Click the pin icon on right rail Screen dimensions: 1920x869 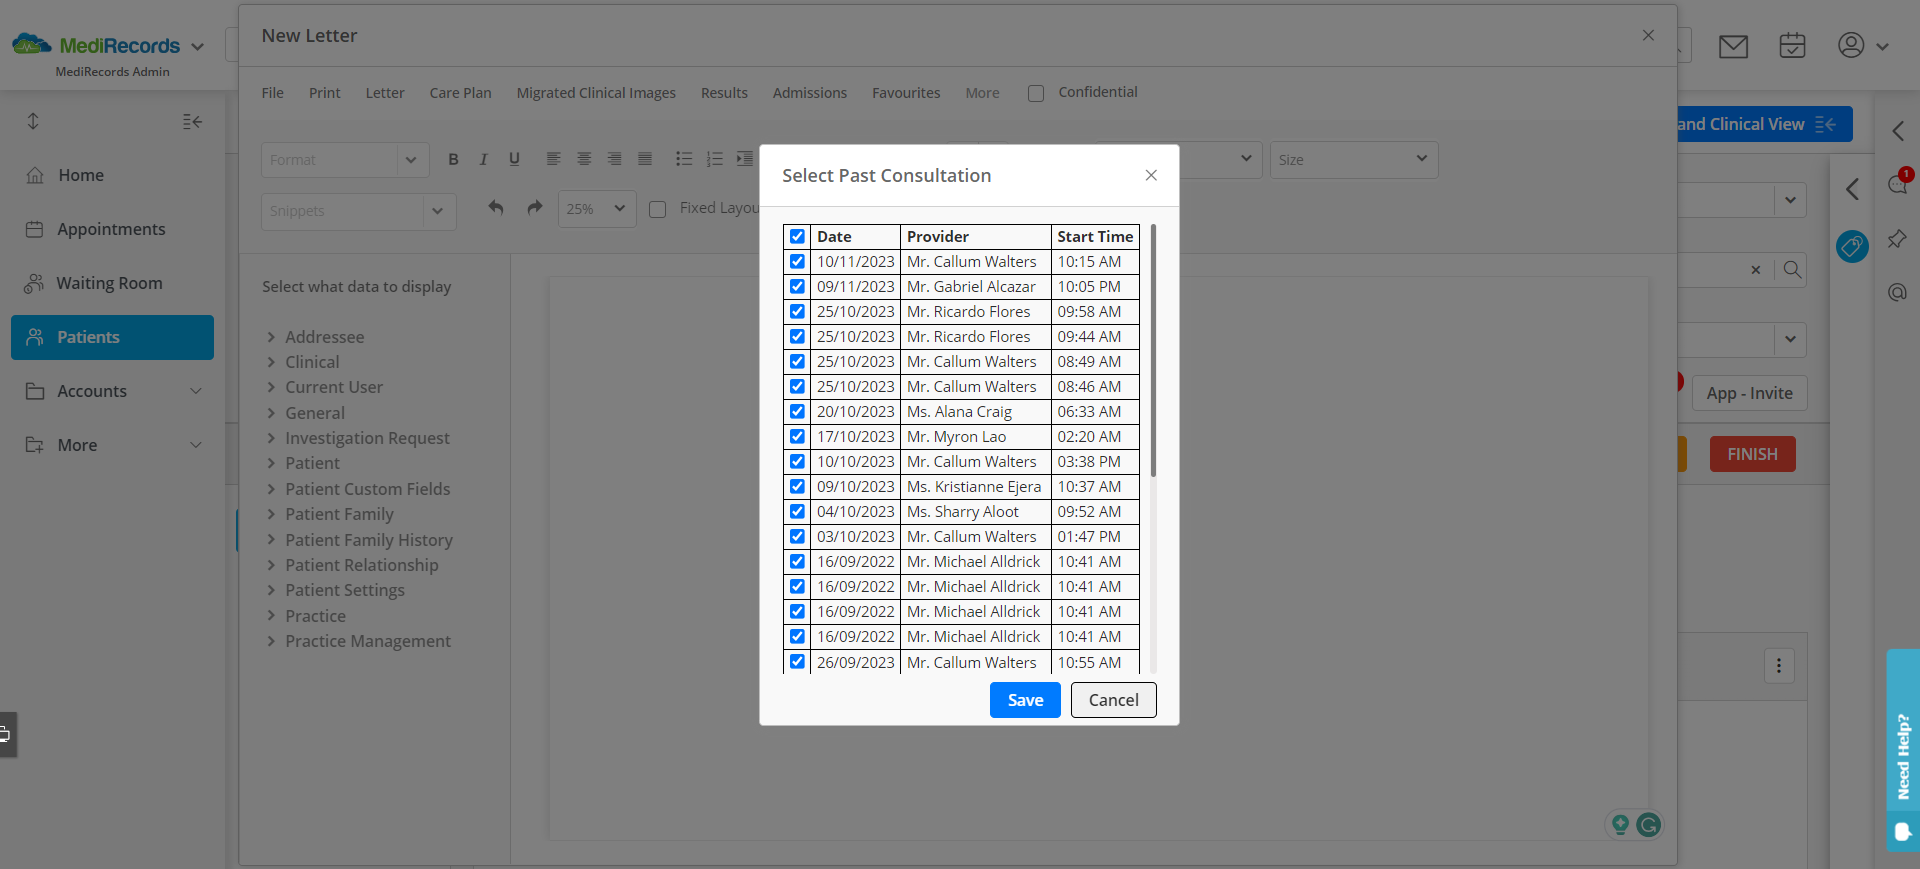(1897, 239)
